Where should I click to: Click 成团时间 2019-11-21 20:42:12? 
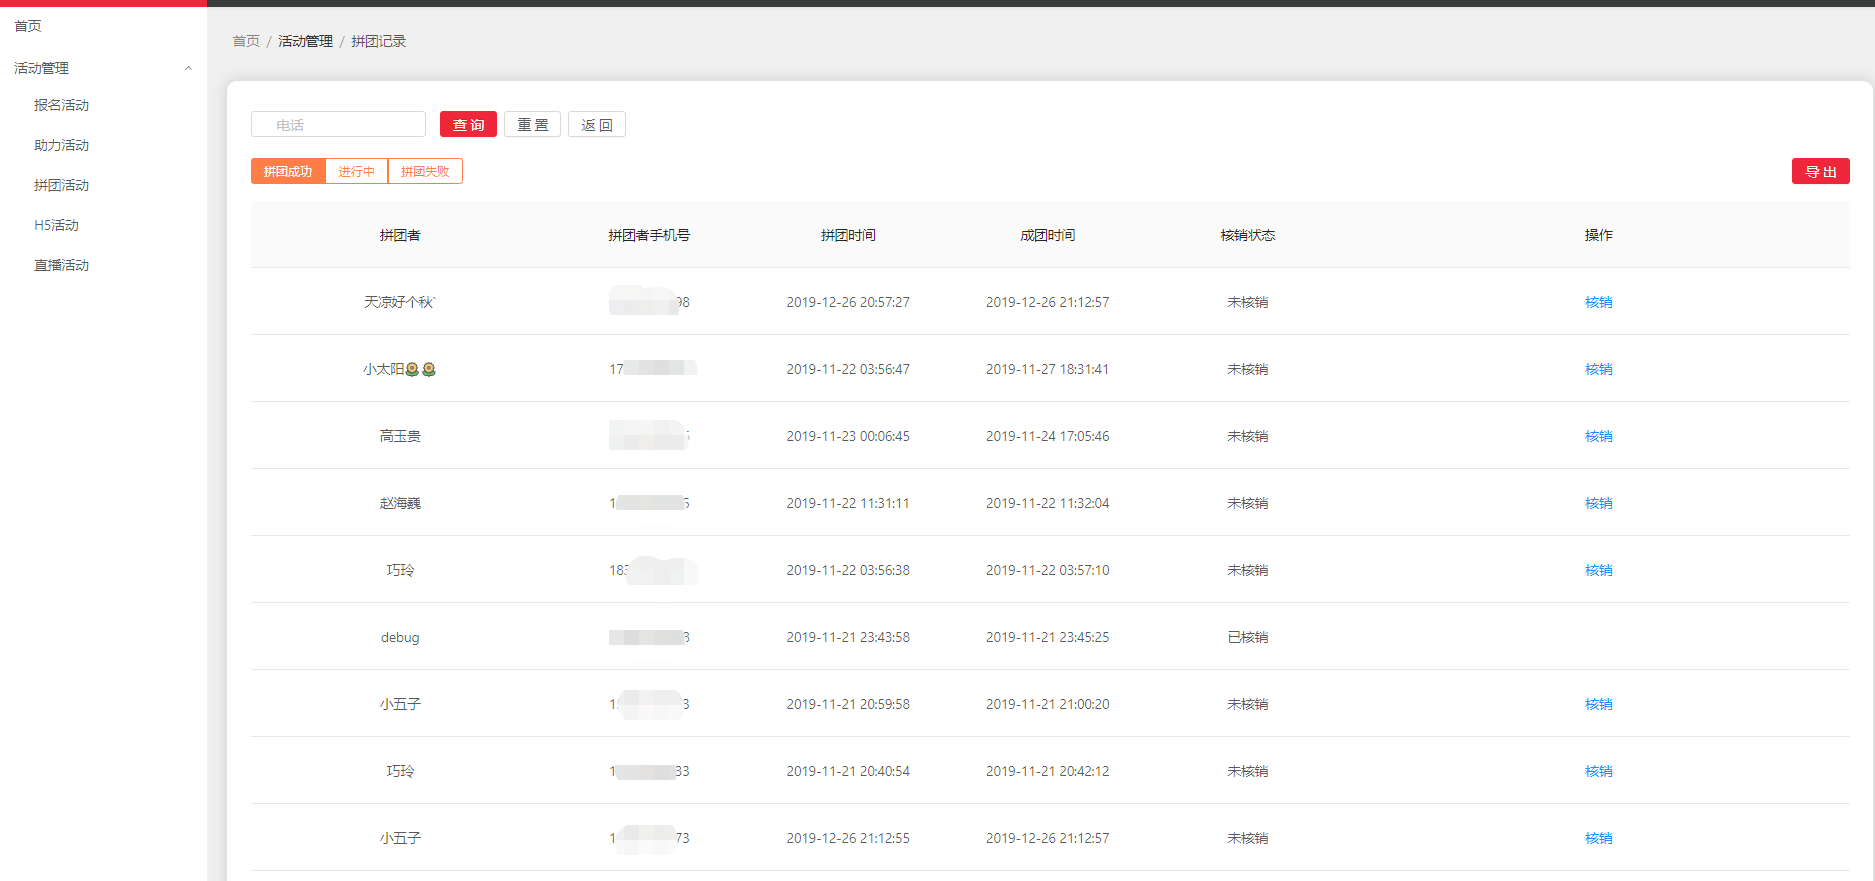(x=1047, y=771)
